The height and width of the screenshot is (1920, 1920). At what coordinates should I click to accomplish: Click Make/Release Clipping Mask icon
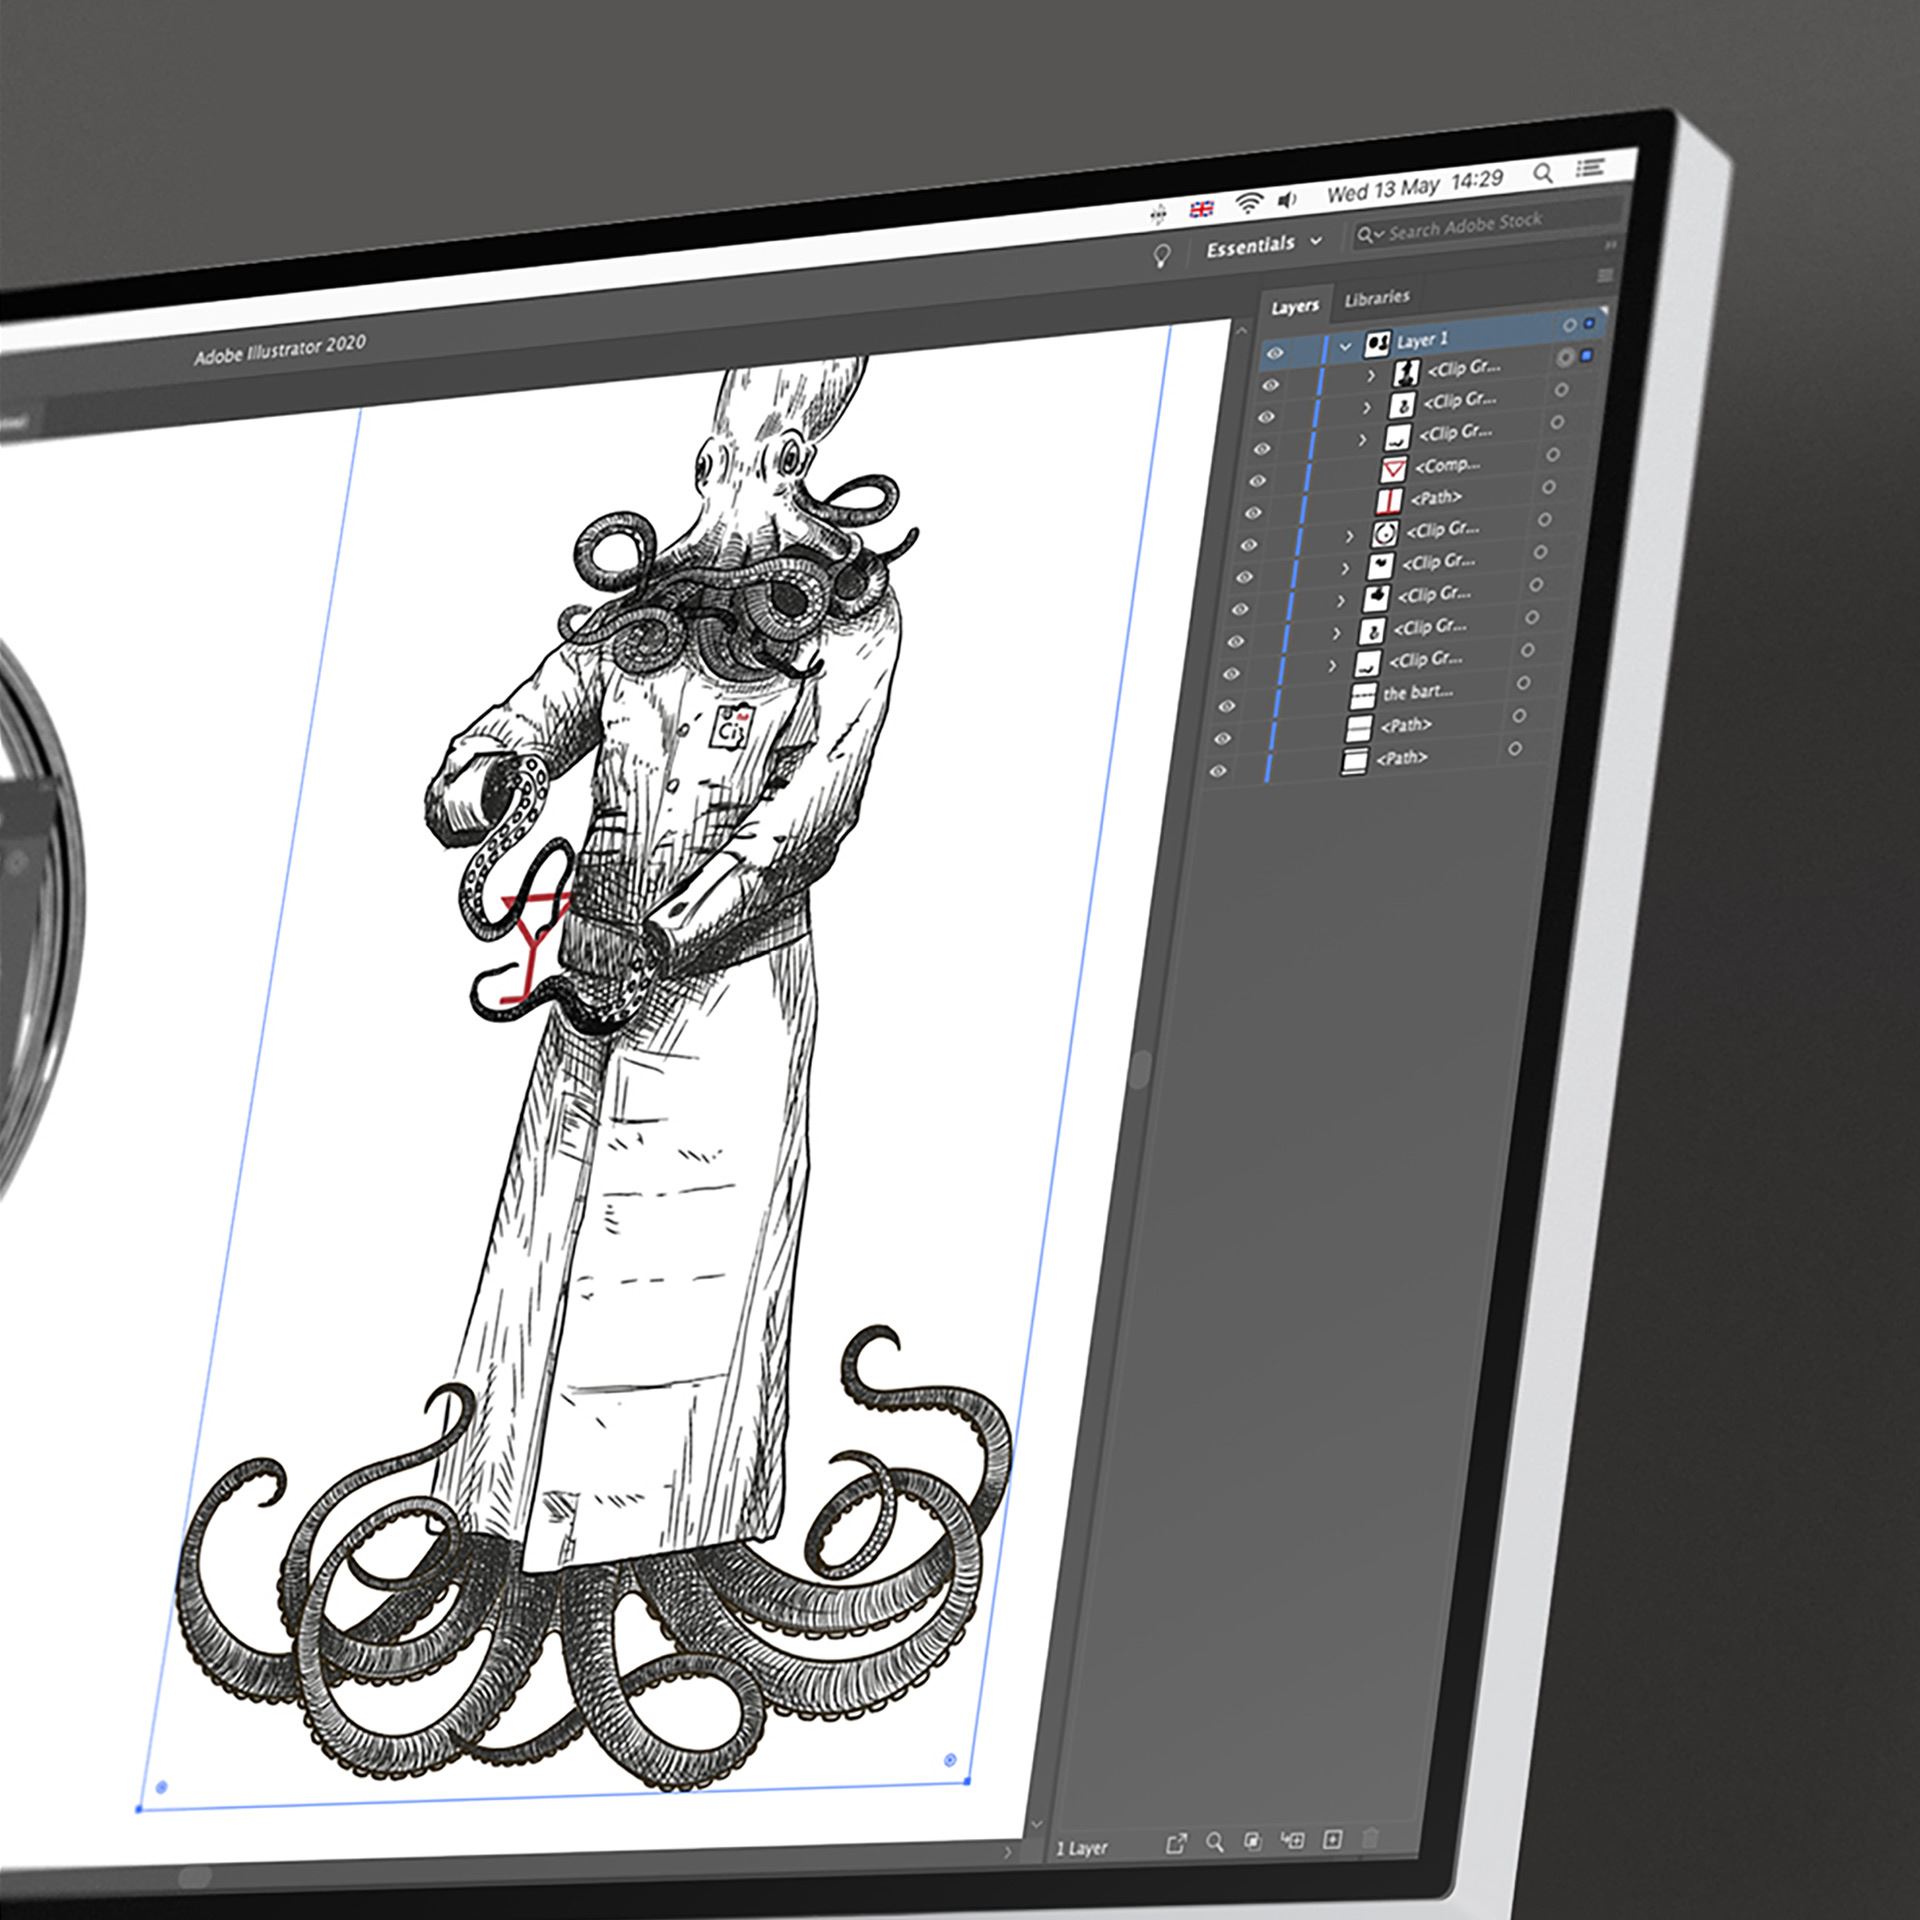coord(1253,1841)
